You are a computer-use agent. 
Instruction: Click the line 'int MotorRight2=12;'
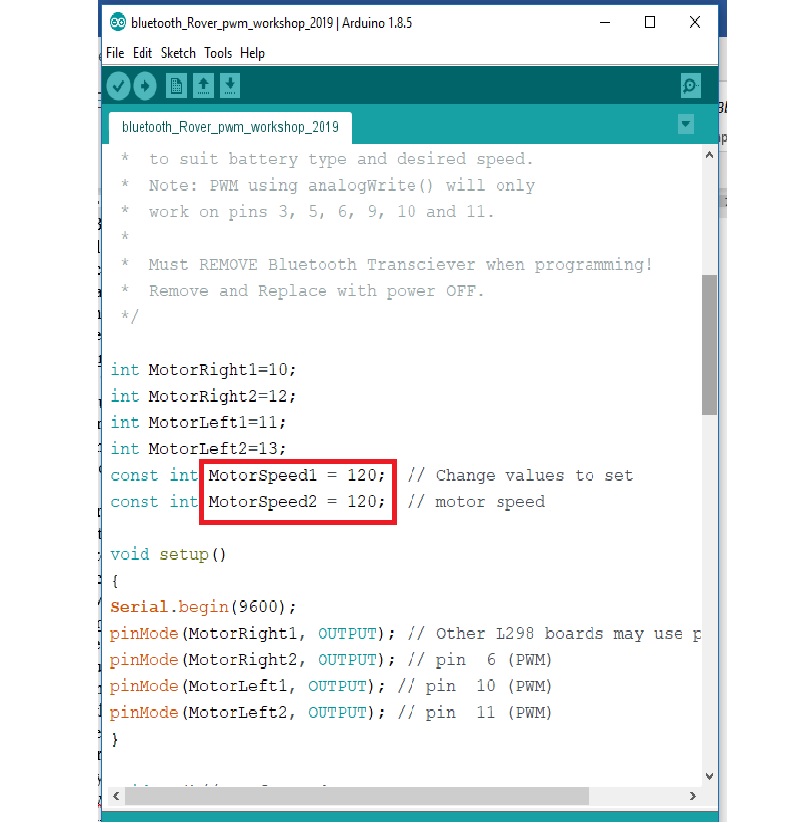[204, 396]
